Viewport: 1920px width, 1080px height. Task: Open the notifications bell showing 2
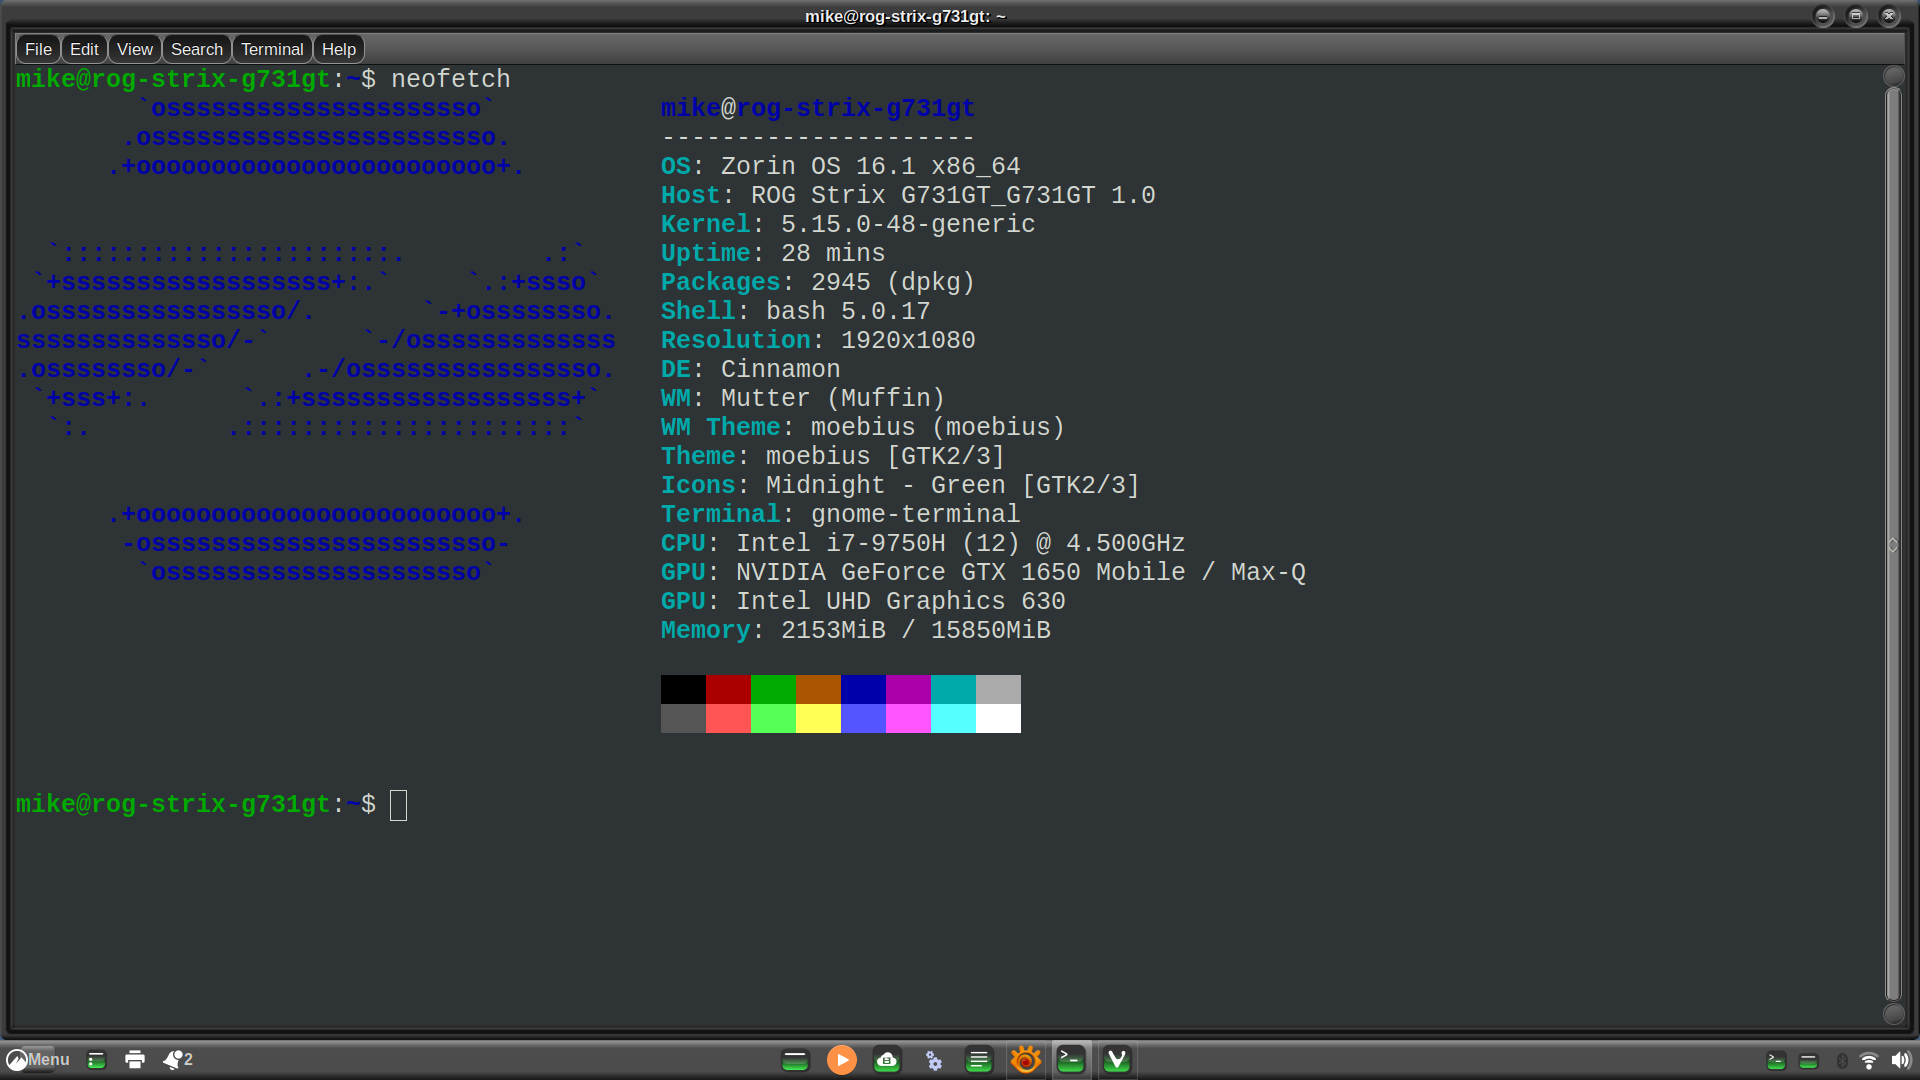(x=178, y=1059)
